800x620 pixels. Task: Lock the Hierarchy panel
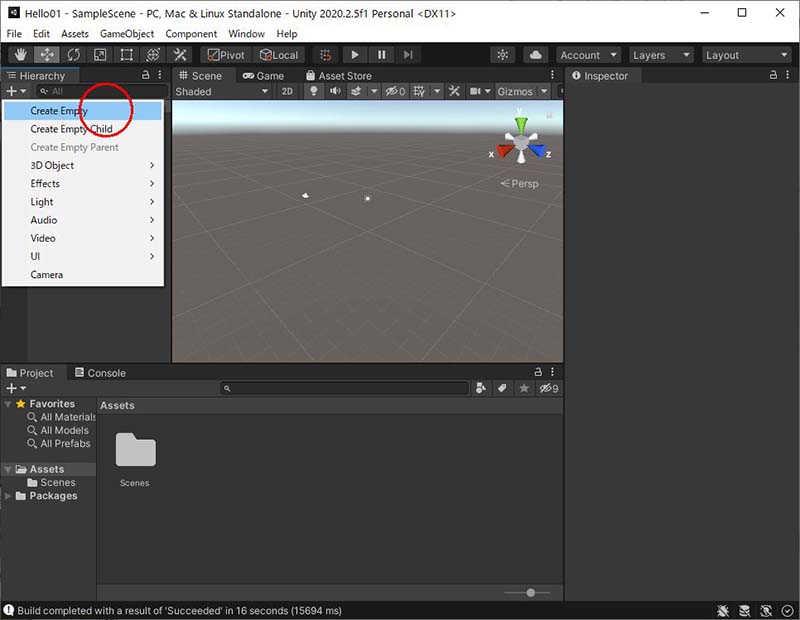click(x=145, y=75)
